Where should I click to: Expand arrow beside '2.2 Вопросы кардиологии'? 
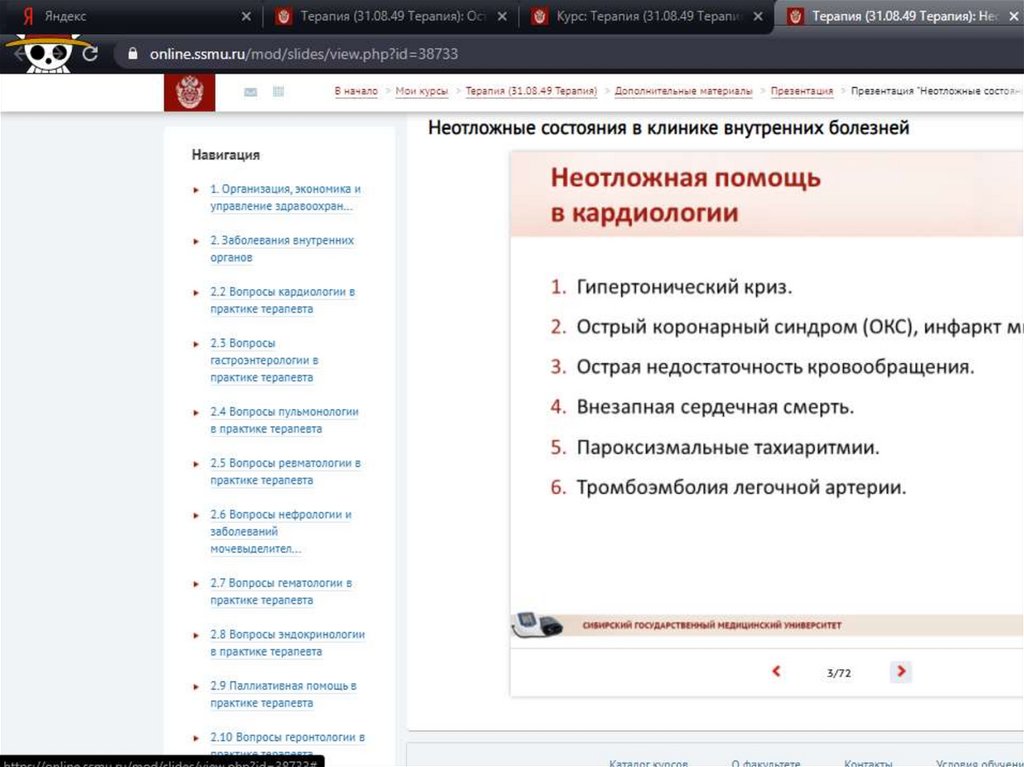coord(196,293)
